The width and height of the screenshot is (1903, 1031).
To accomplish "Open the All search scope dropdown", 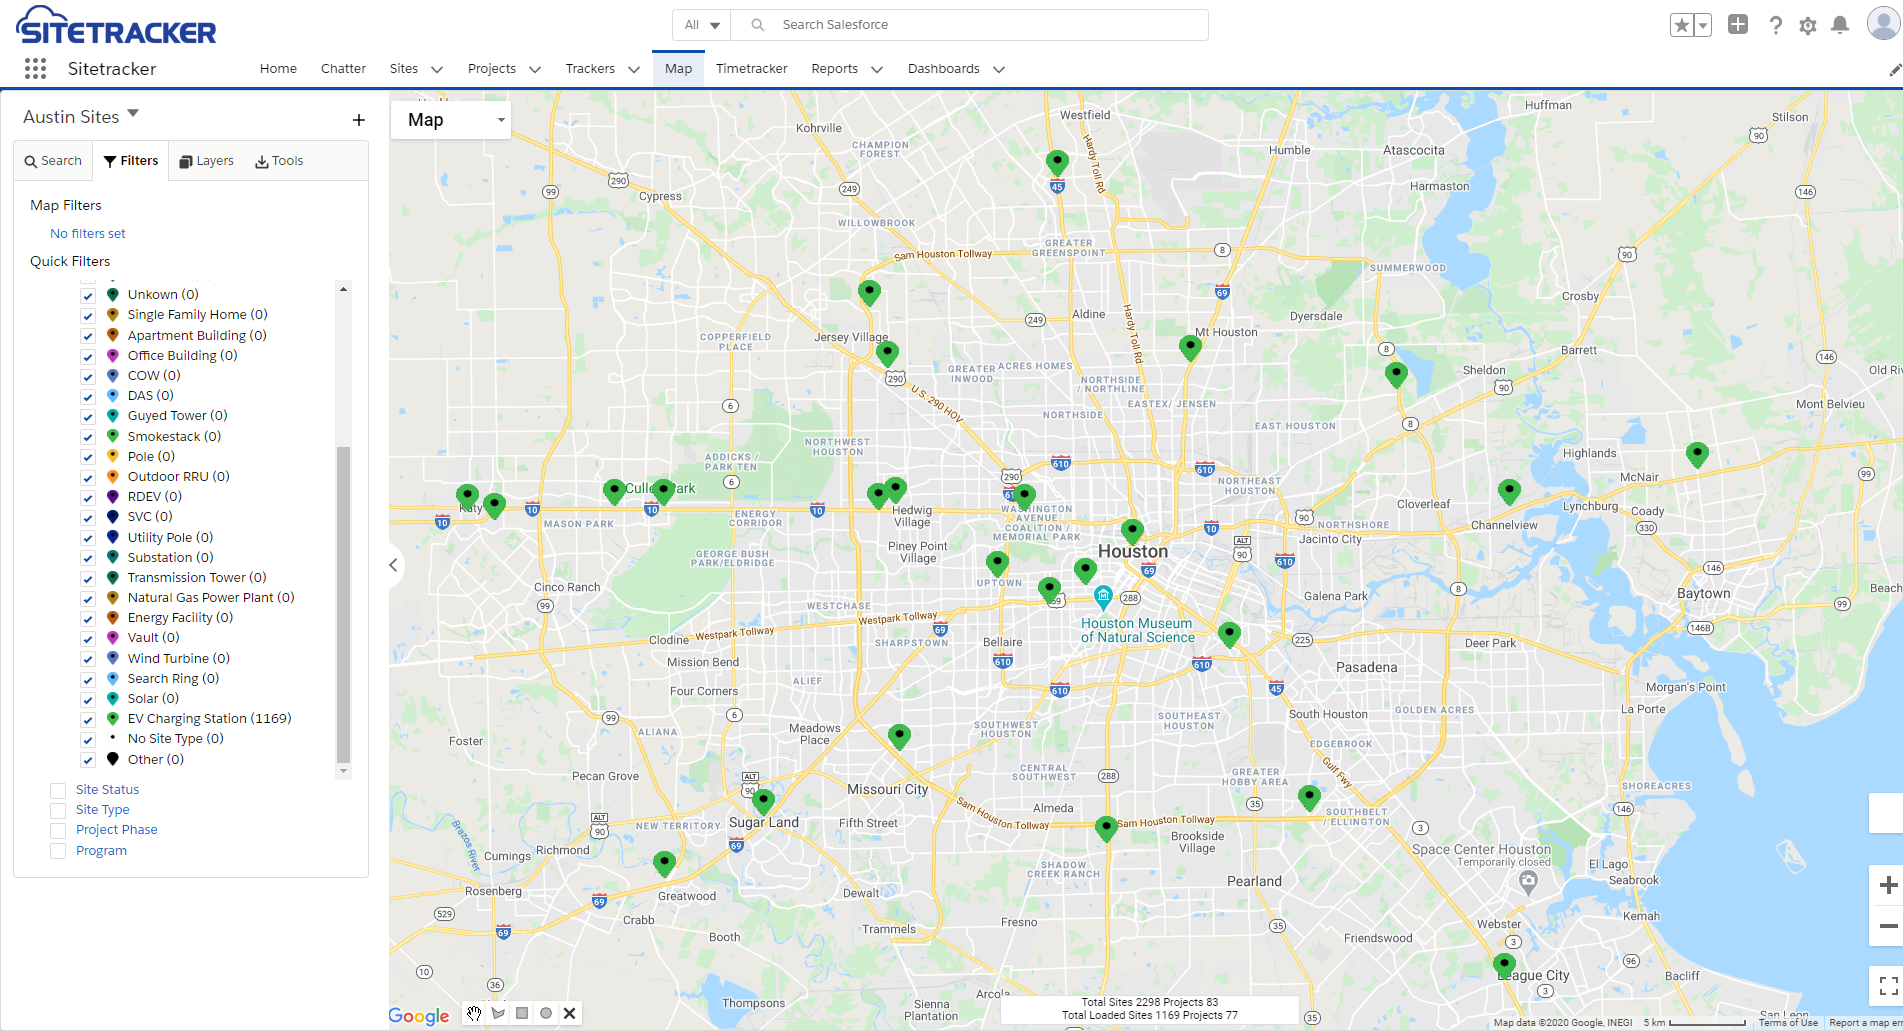I will coord(702,25).
